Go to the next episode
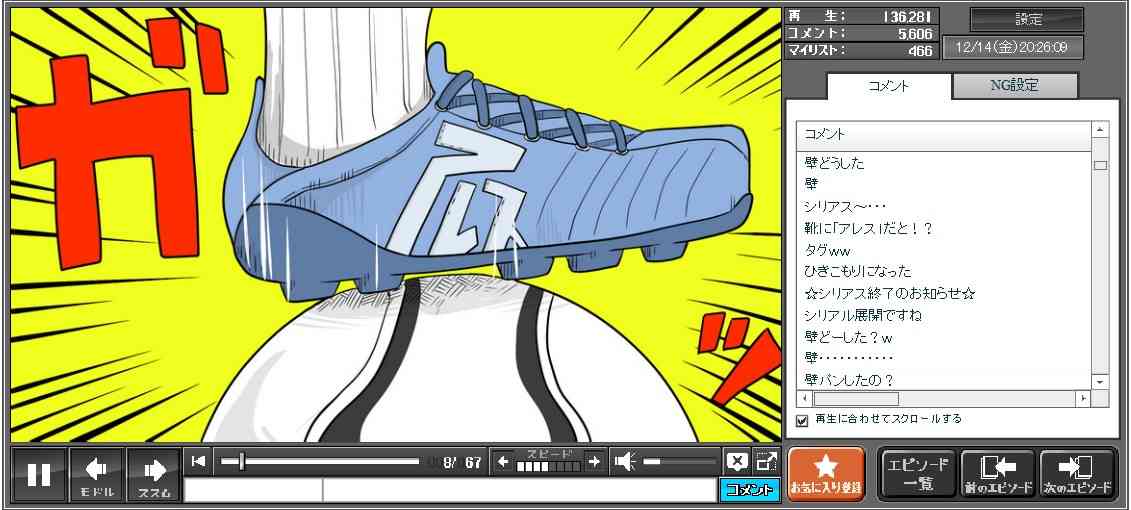The width and height of the screenshot is (1131, 510). pyautogui.click(x=1077, y=474)
